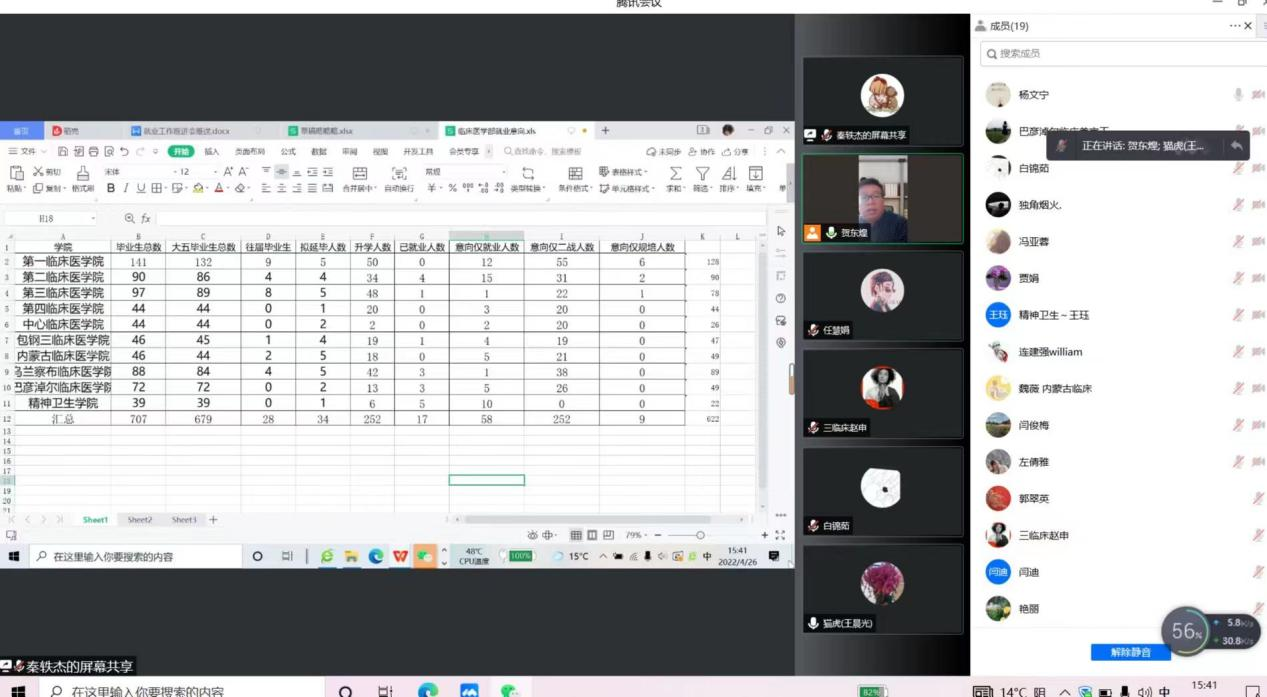This screenshot has height=697, width=1267.
Task: Select the Format Painter brush icon
Action: (83, 173)
